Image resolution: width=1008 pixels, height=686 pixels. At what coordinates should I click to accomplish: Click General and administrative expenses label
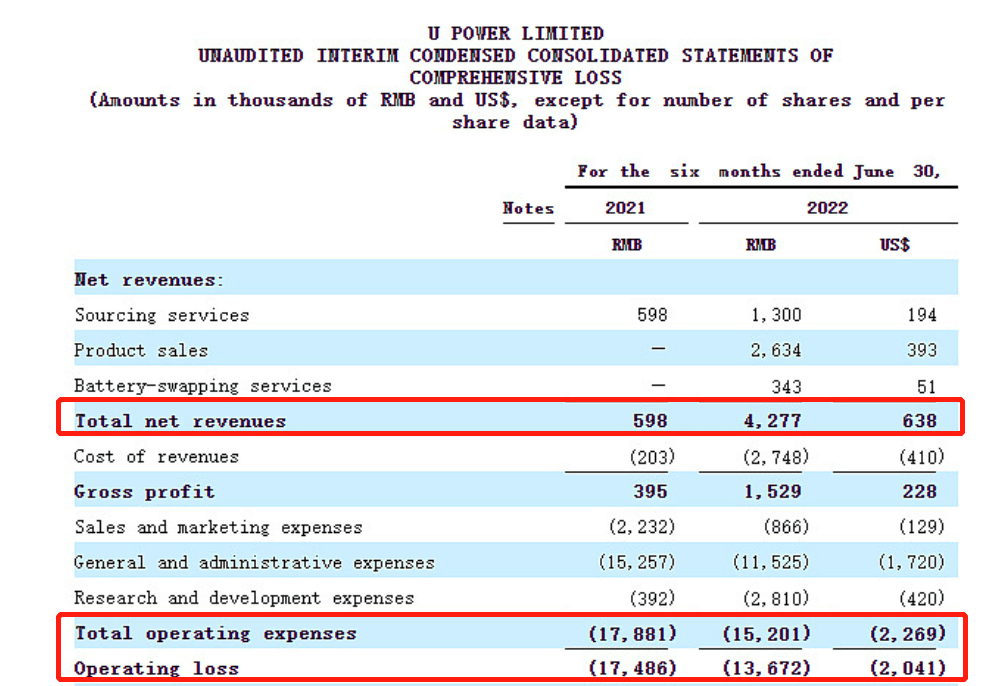(x=255, y=563)
